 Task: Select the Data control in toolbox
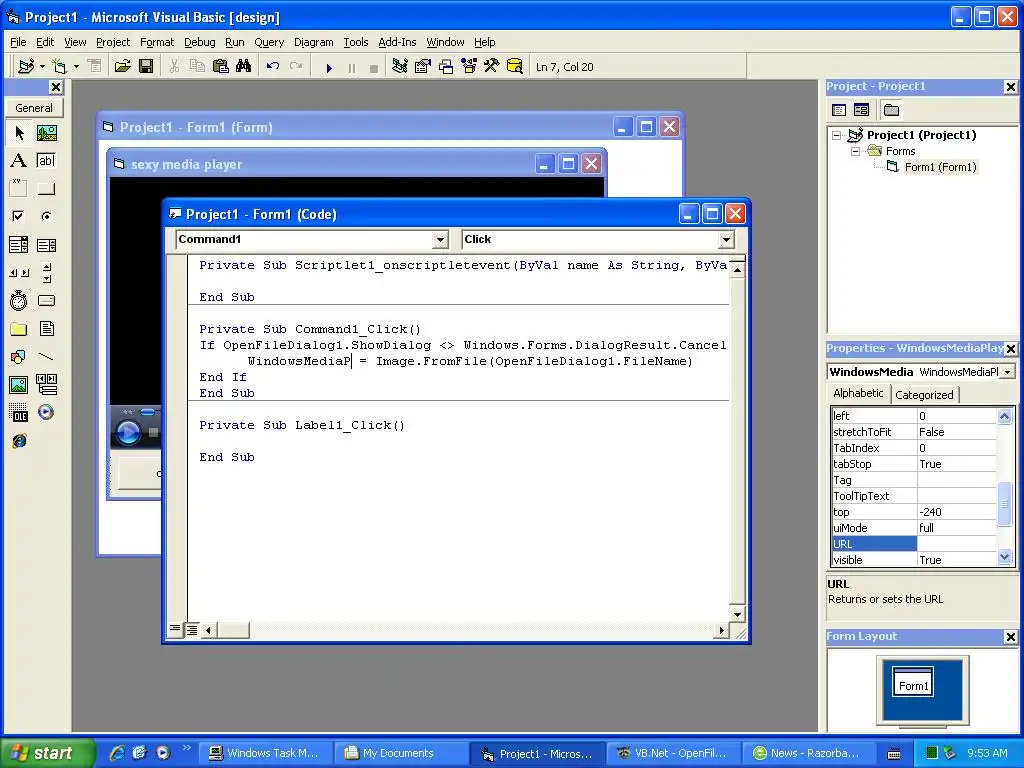point(46,385)
